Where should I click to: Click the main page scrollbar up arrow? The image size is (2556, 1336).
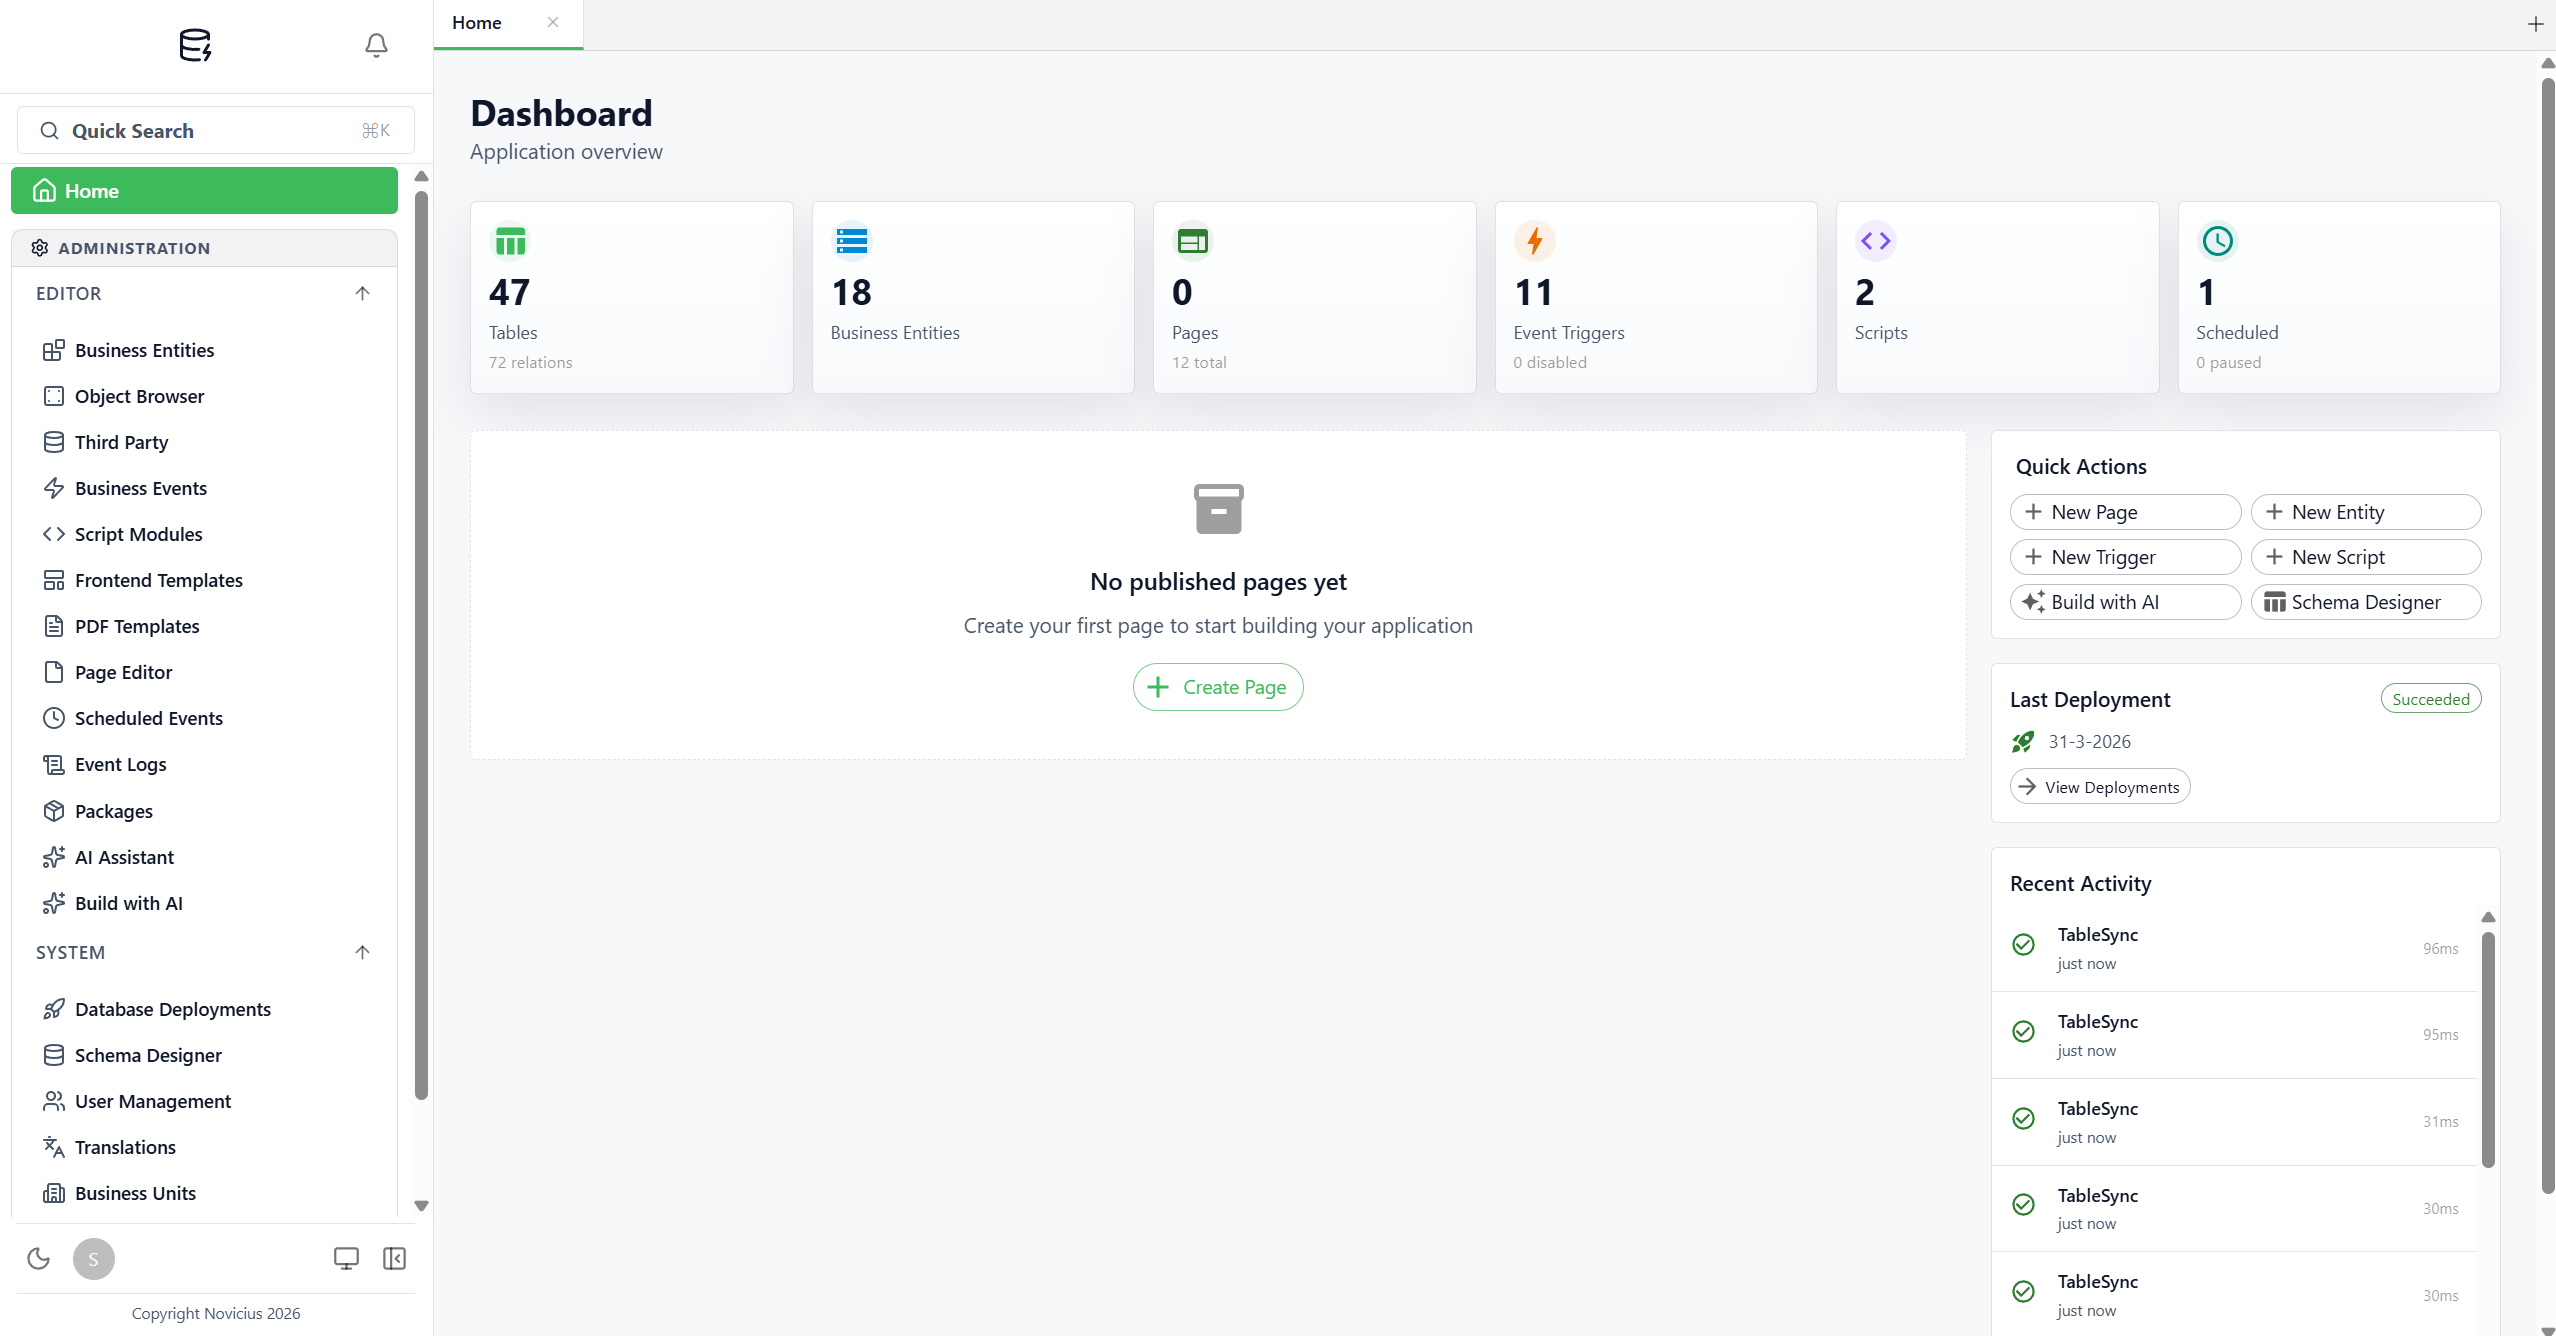pyautogui.click(x=2548, y=63)
